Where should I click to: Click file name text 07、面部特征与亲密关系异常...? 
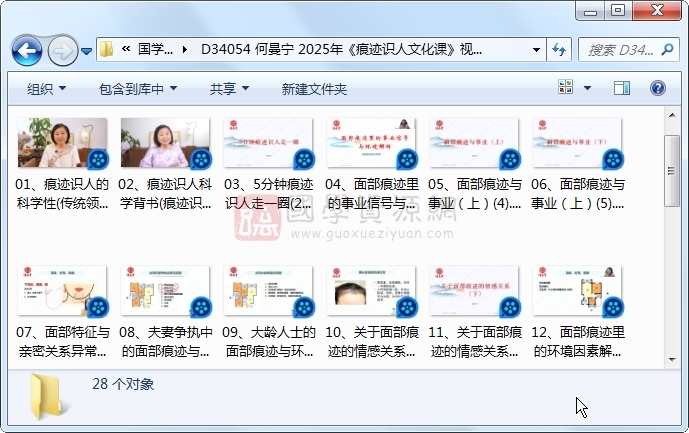(x=62, y=342)
